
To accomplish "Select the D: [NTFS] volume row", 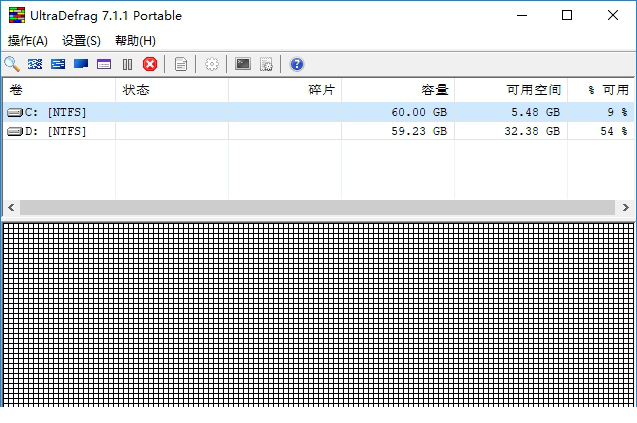I will 318,131.
